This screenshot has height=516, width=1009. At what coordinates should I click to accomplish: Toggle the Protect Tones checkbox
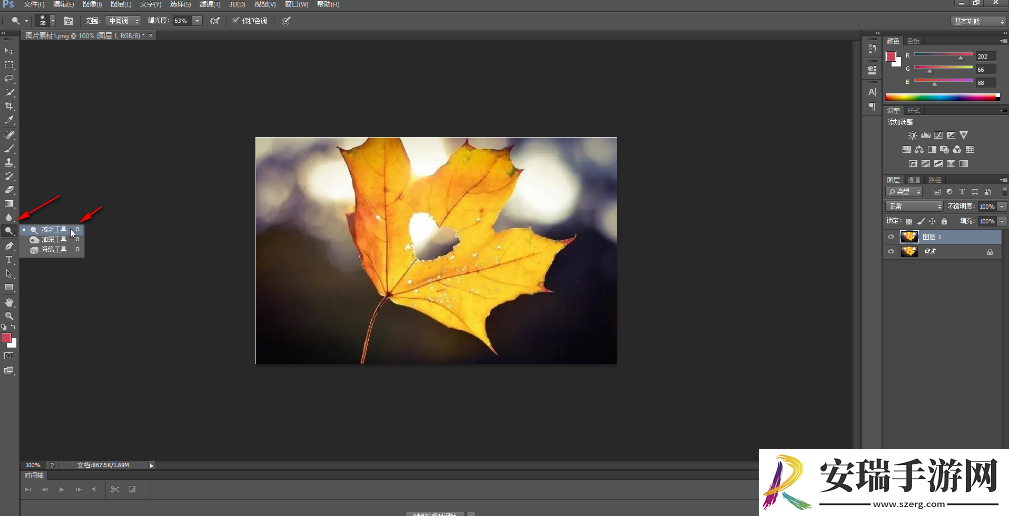236,21
